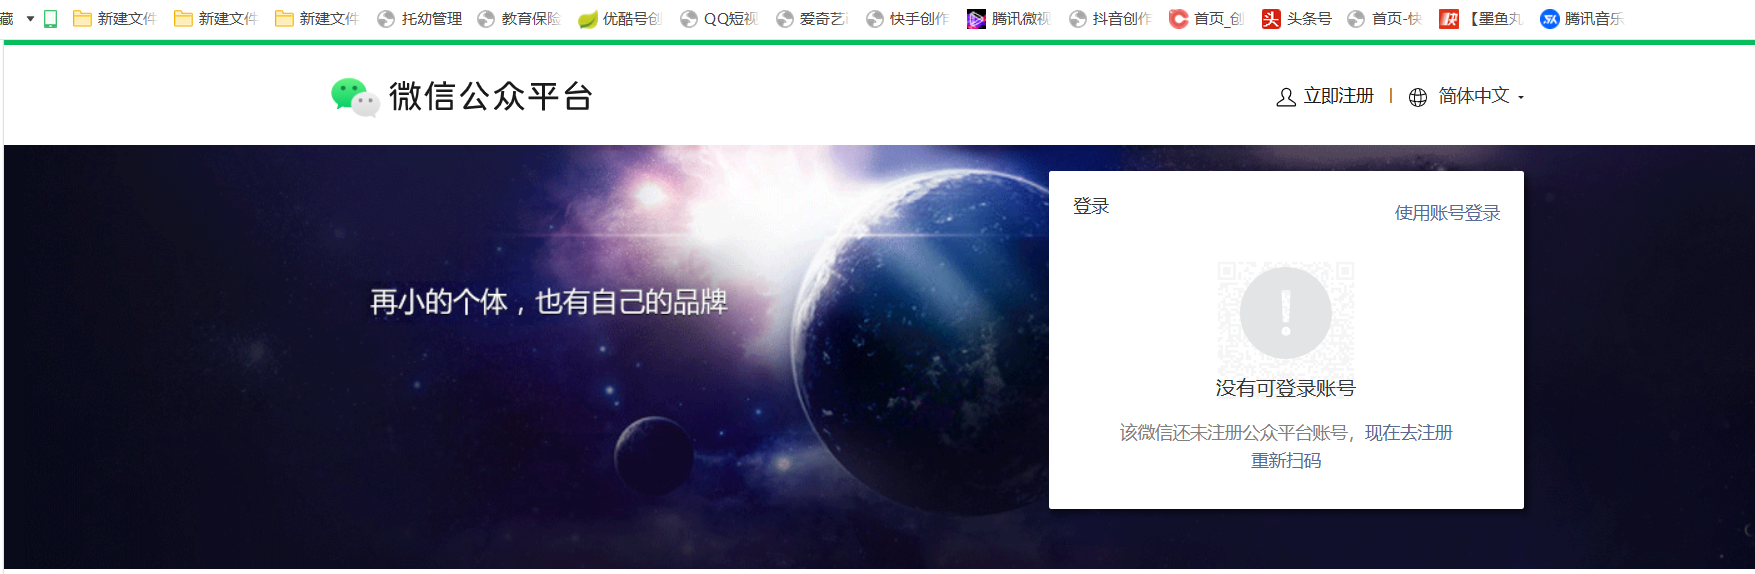Open the 优酷号 bookmark with leaf icon
Viewport: 1755px width, 574px height.
(620, 19)
